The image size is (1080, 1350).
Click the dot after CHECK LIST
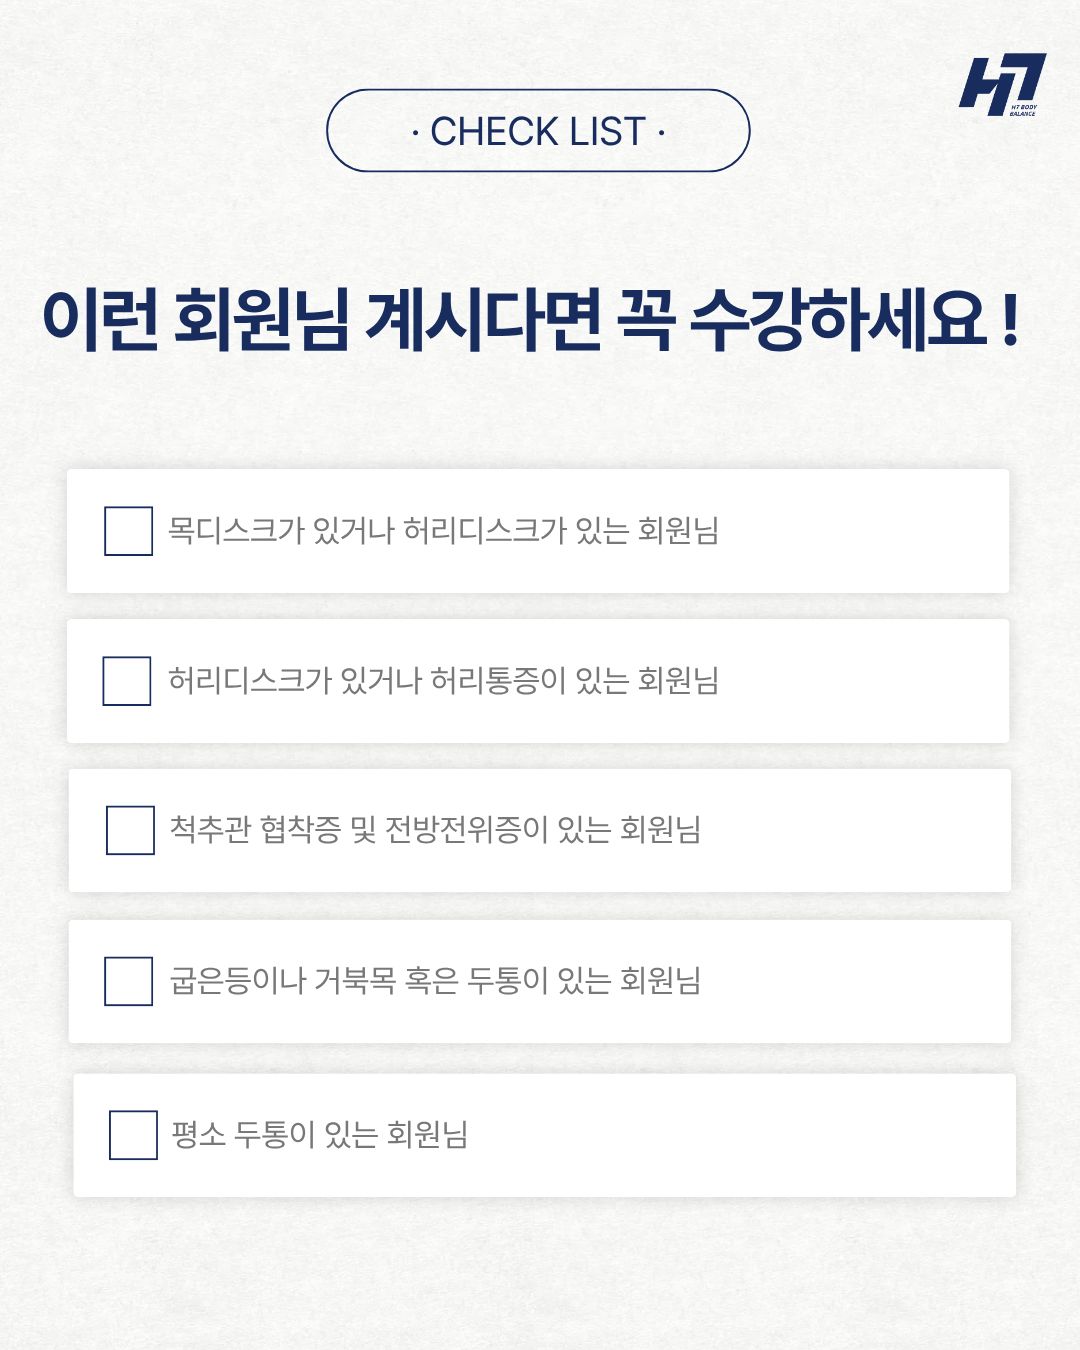point(661,131)
